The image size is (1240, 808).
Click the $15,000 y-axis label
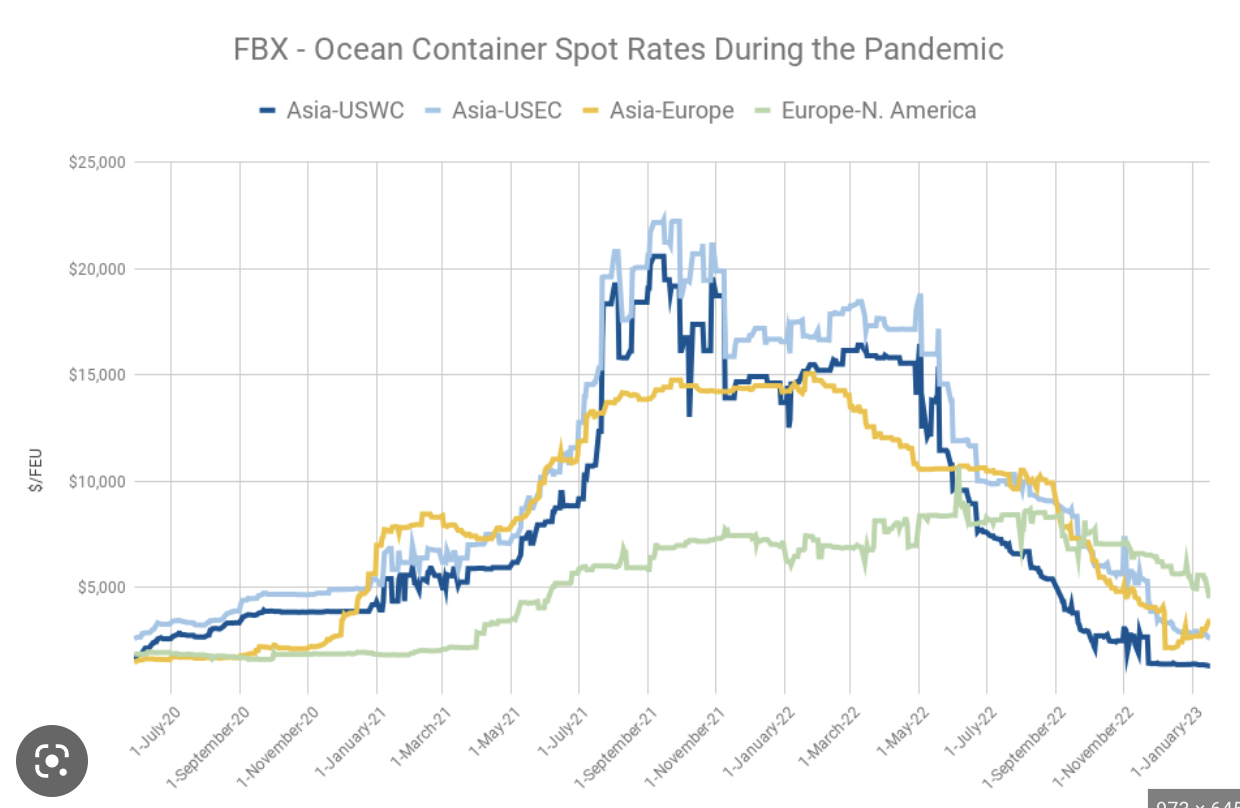[97, 375]
